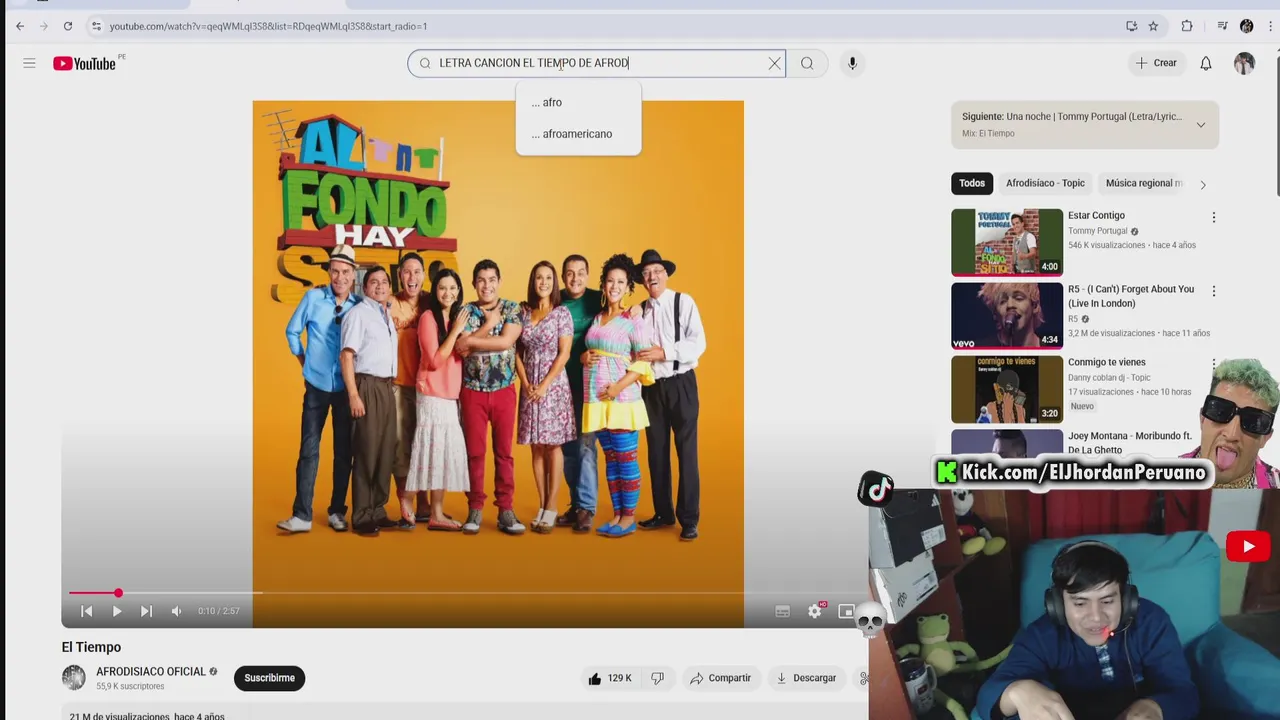Submit search with the magnifier button

[x=807, y=63]
